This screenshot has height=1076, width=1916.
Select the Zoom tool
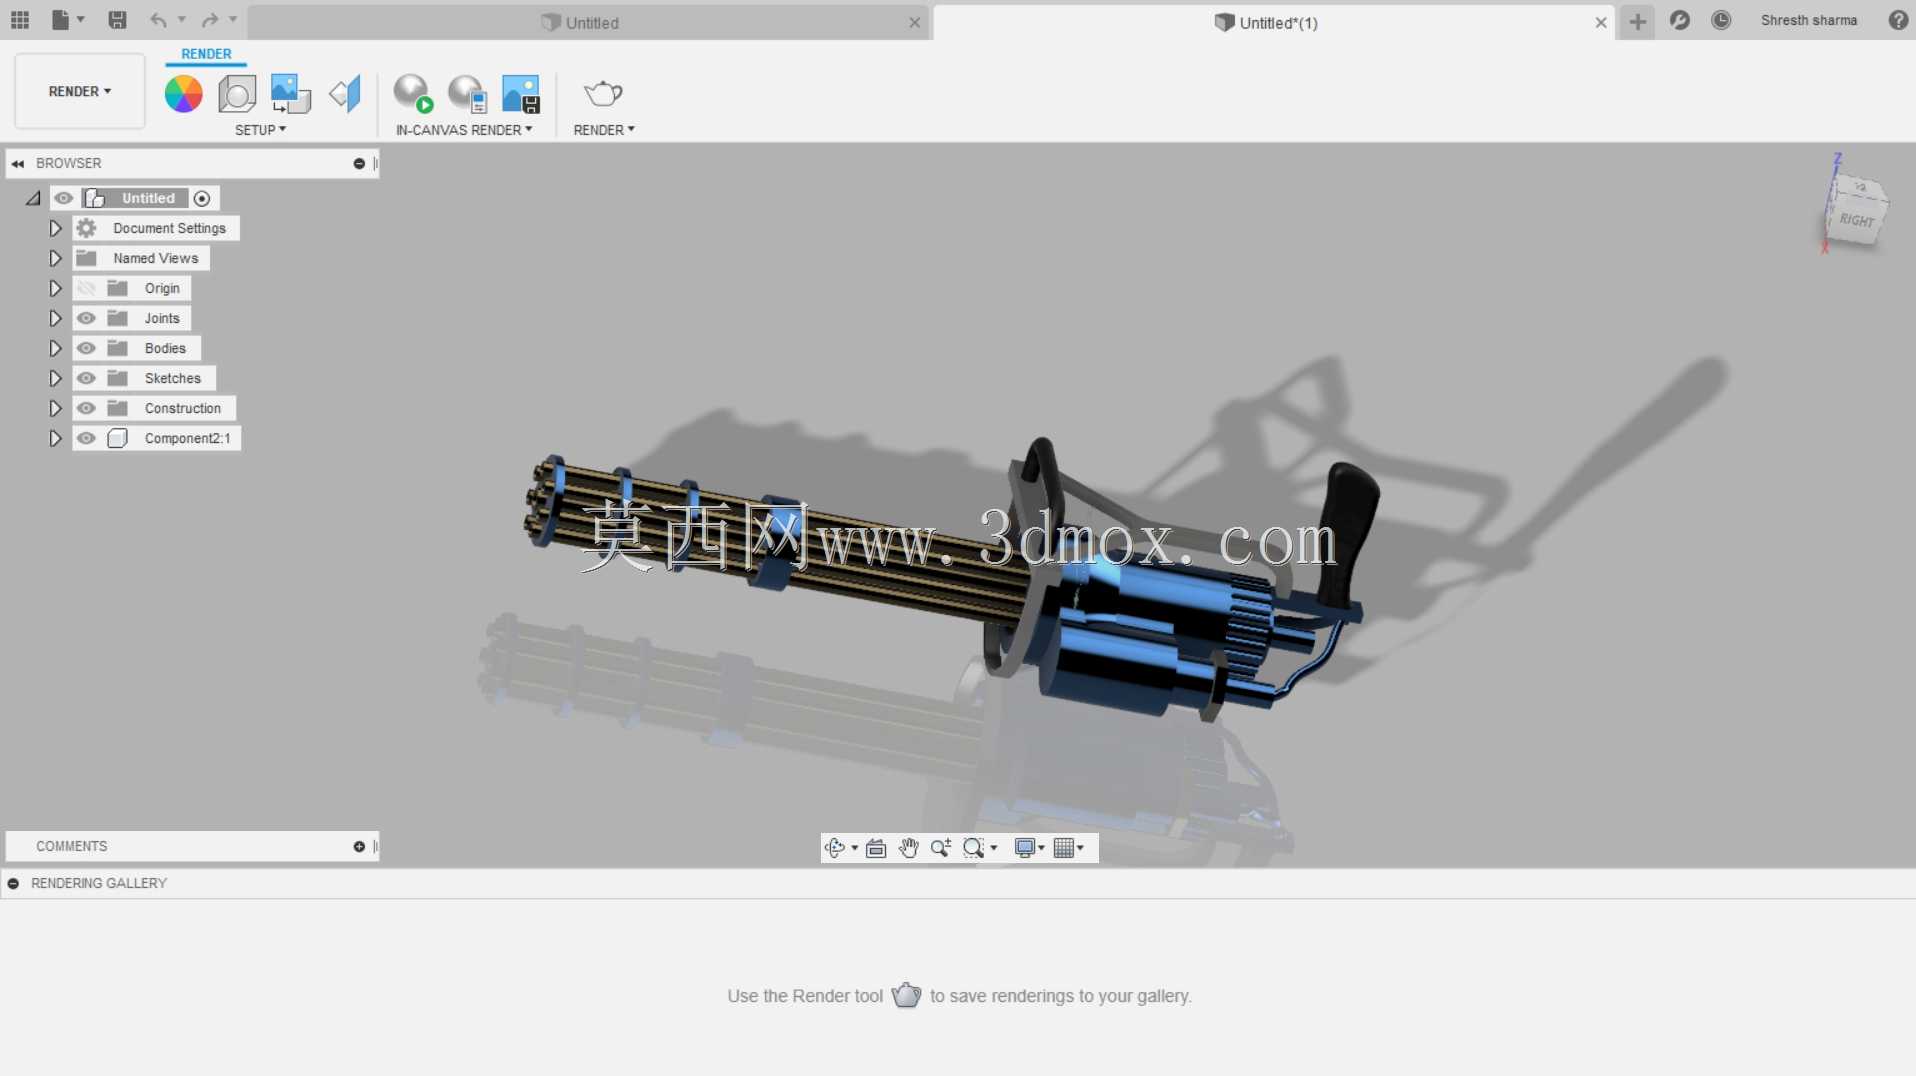[940, 848]
